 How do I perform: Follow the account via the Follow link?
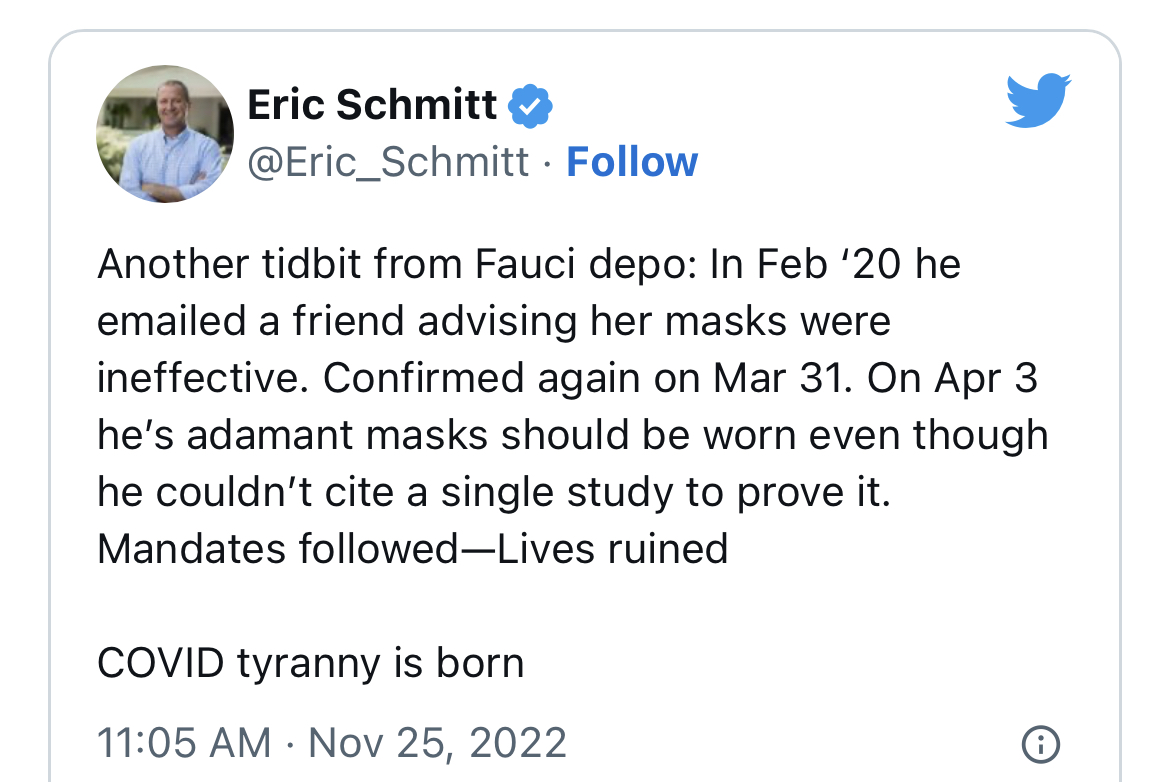pyautogui.click(x=632, y=162)
